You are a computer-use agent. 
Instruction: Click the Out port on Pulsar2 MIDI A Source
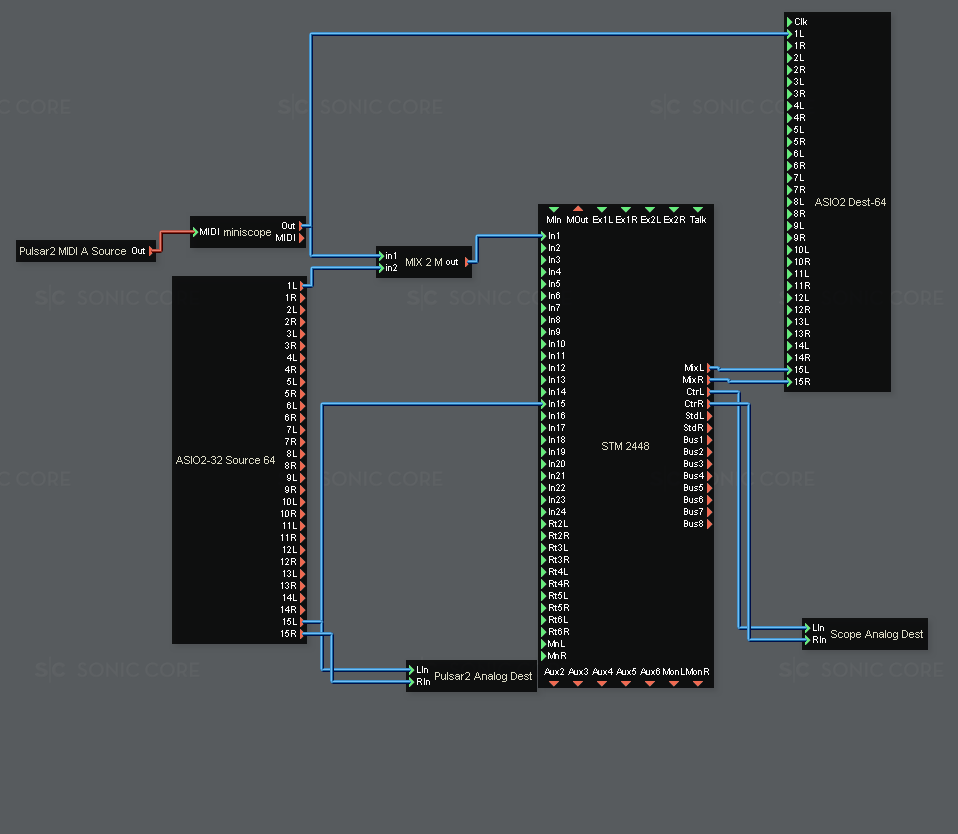[x=151, y=251]
